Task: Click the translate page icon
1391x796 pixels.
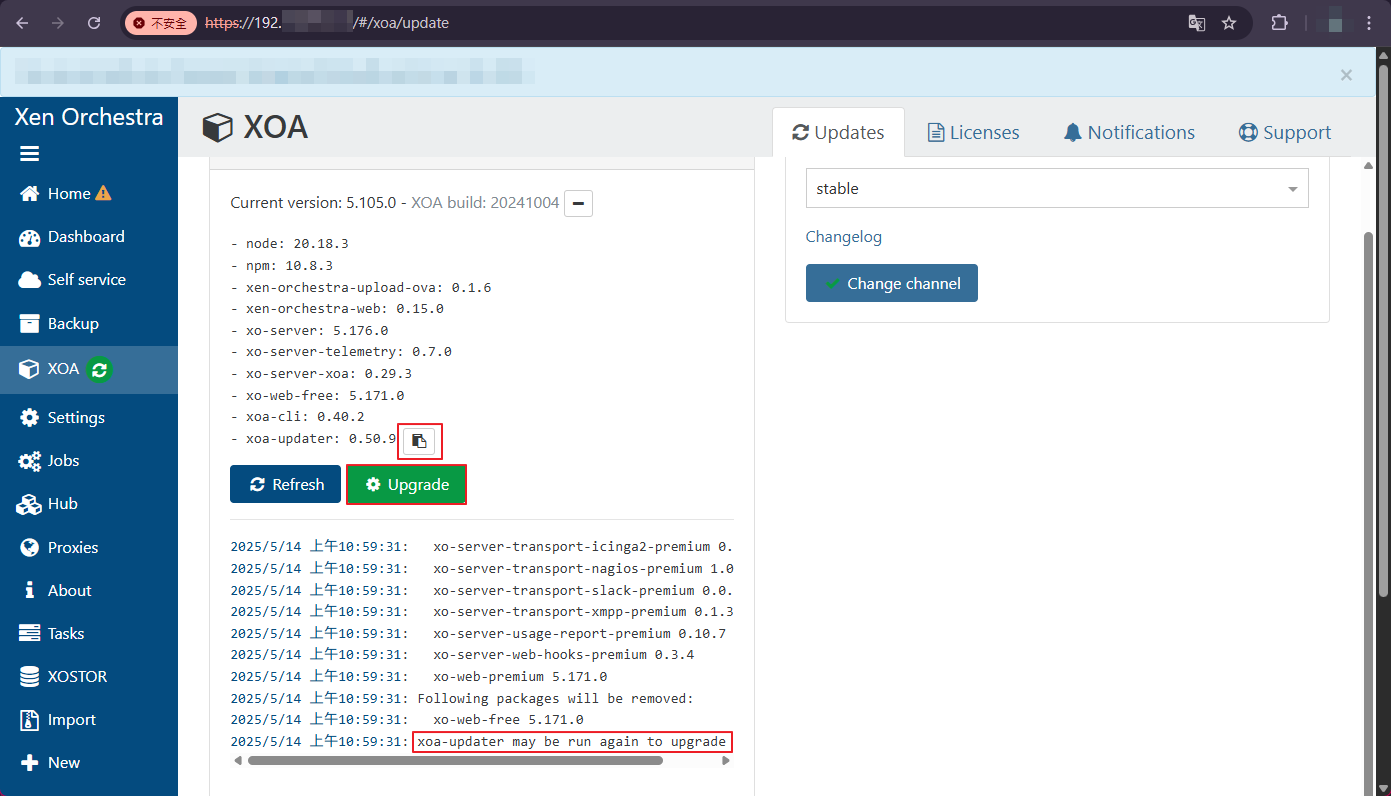Action: (1196, 23)
